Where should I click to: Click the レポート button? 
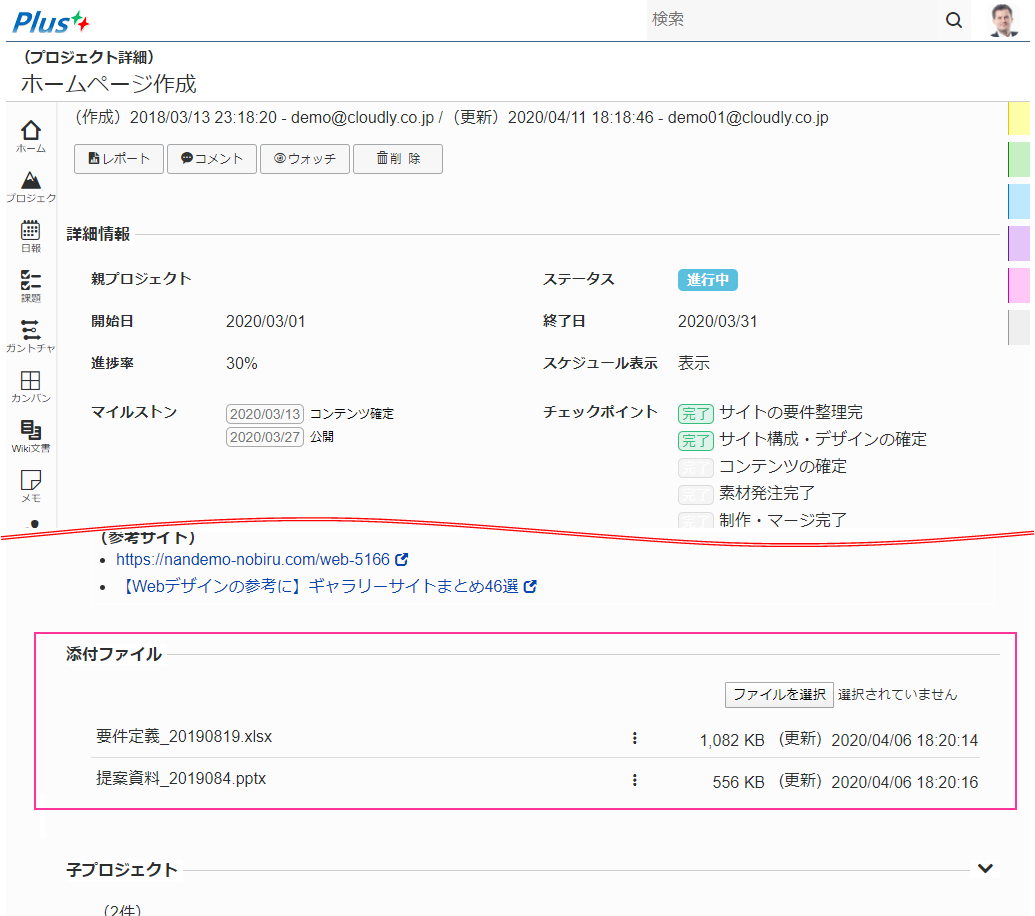tap(119, 159)
